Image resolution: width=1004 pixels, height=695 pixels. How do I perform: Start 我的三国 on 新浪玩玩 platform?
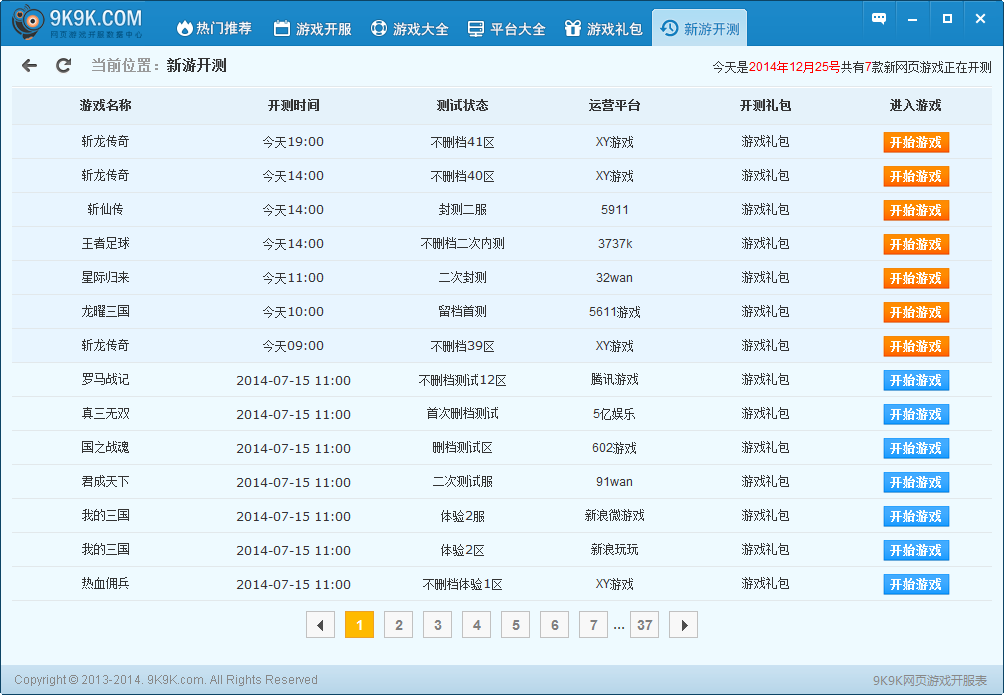click(x=916, y=550)
